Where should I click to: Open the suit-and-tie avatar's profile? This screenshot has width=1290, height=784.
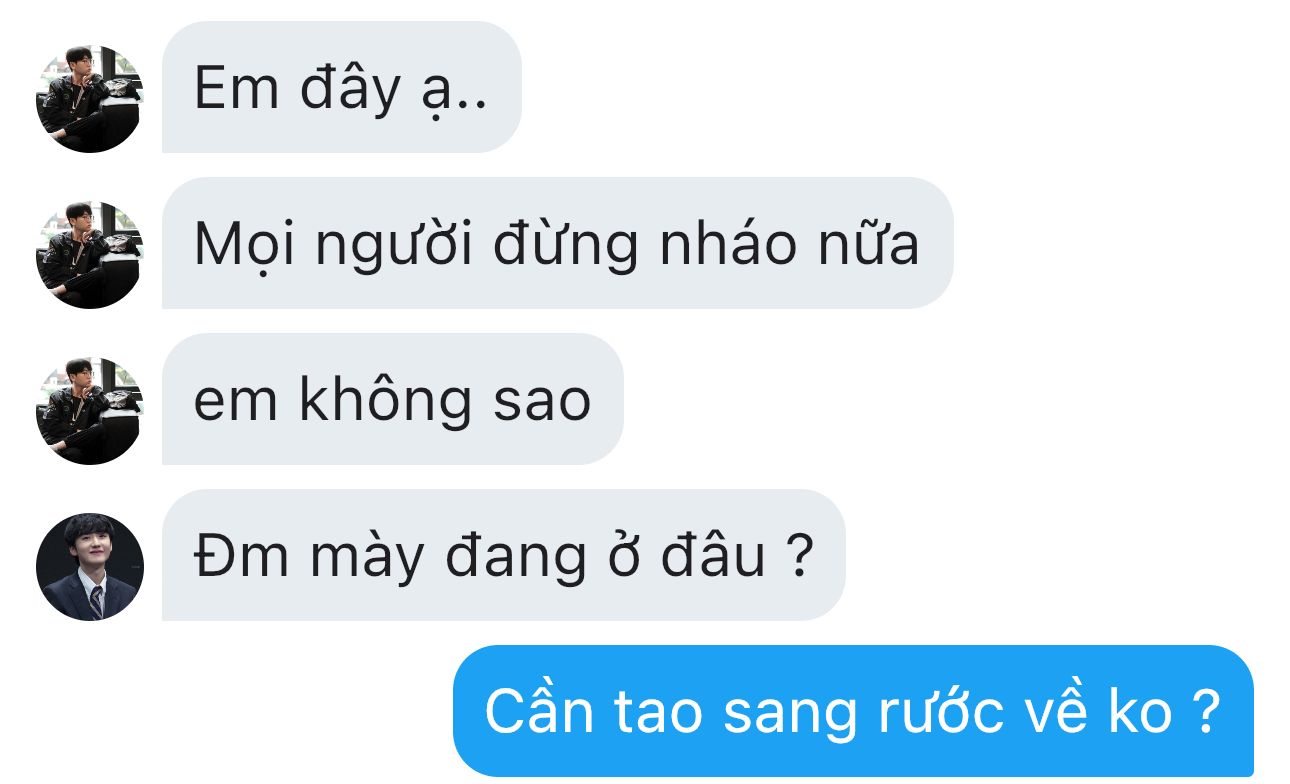(x=90, y=567)
